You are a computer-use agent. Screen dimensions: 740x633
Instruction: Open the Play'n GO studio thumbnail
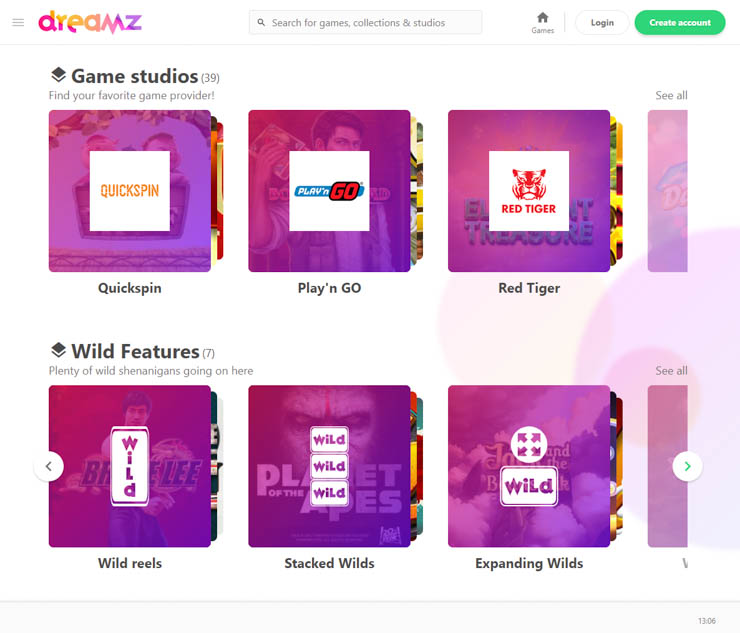(329, 191)
